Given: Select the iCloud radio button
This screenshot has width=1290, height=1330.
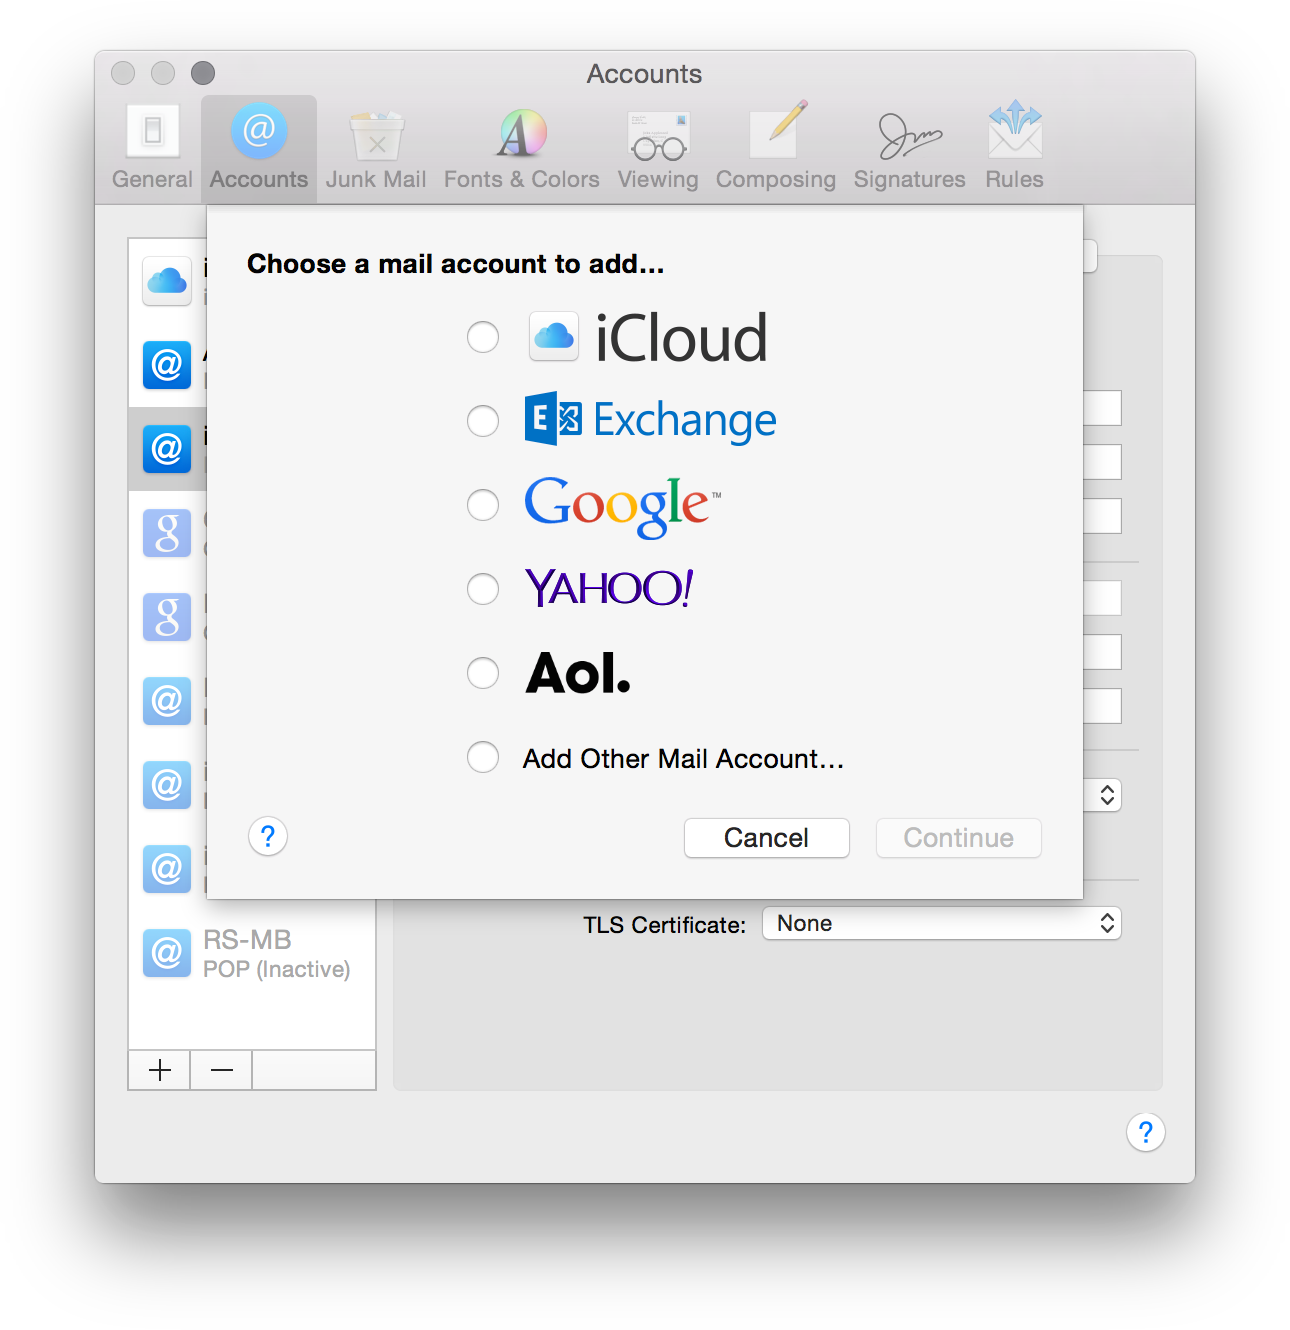Looking at the screenshot, I should click(483, 337).
